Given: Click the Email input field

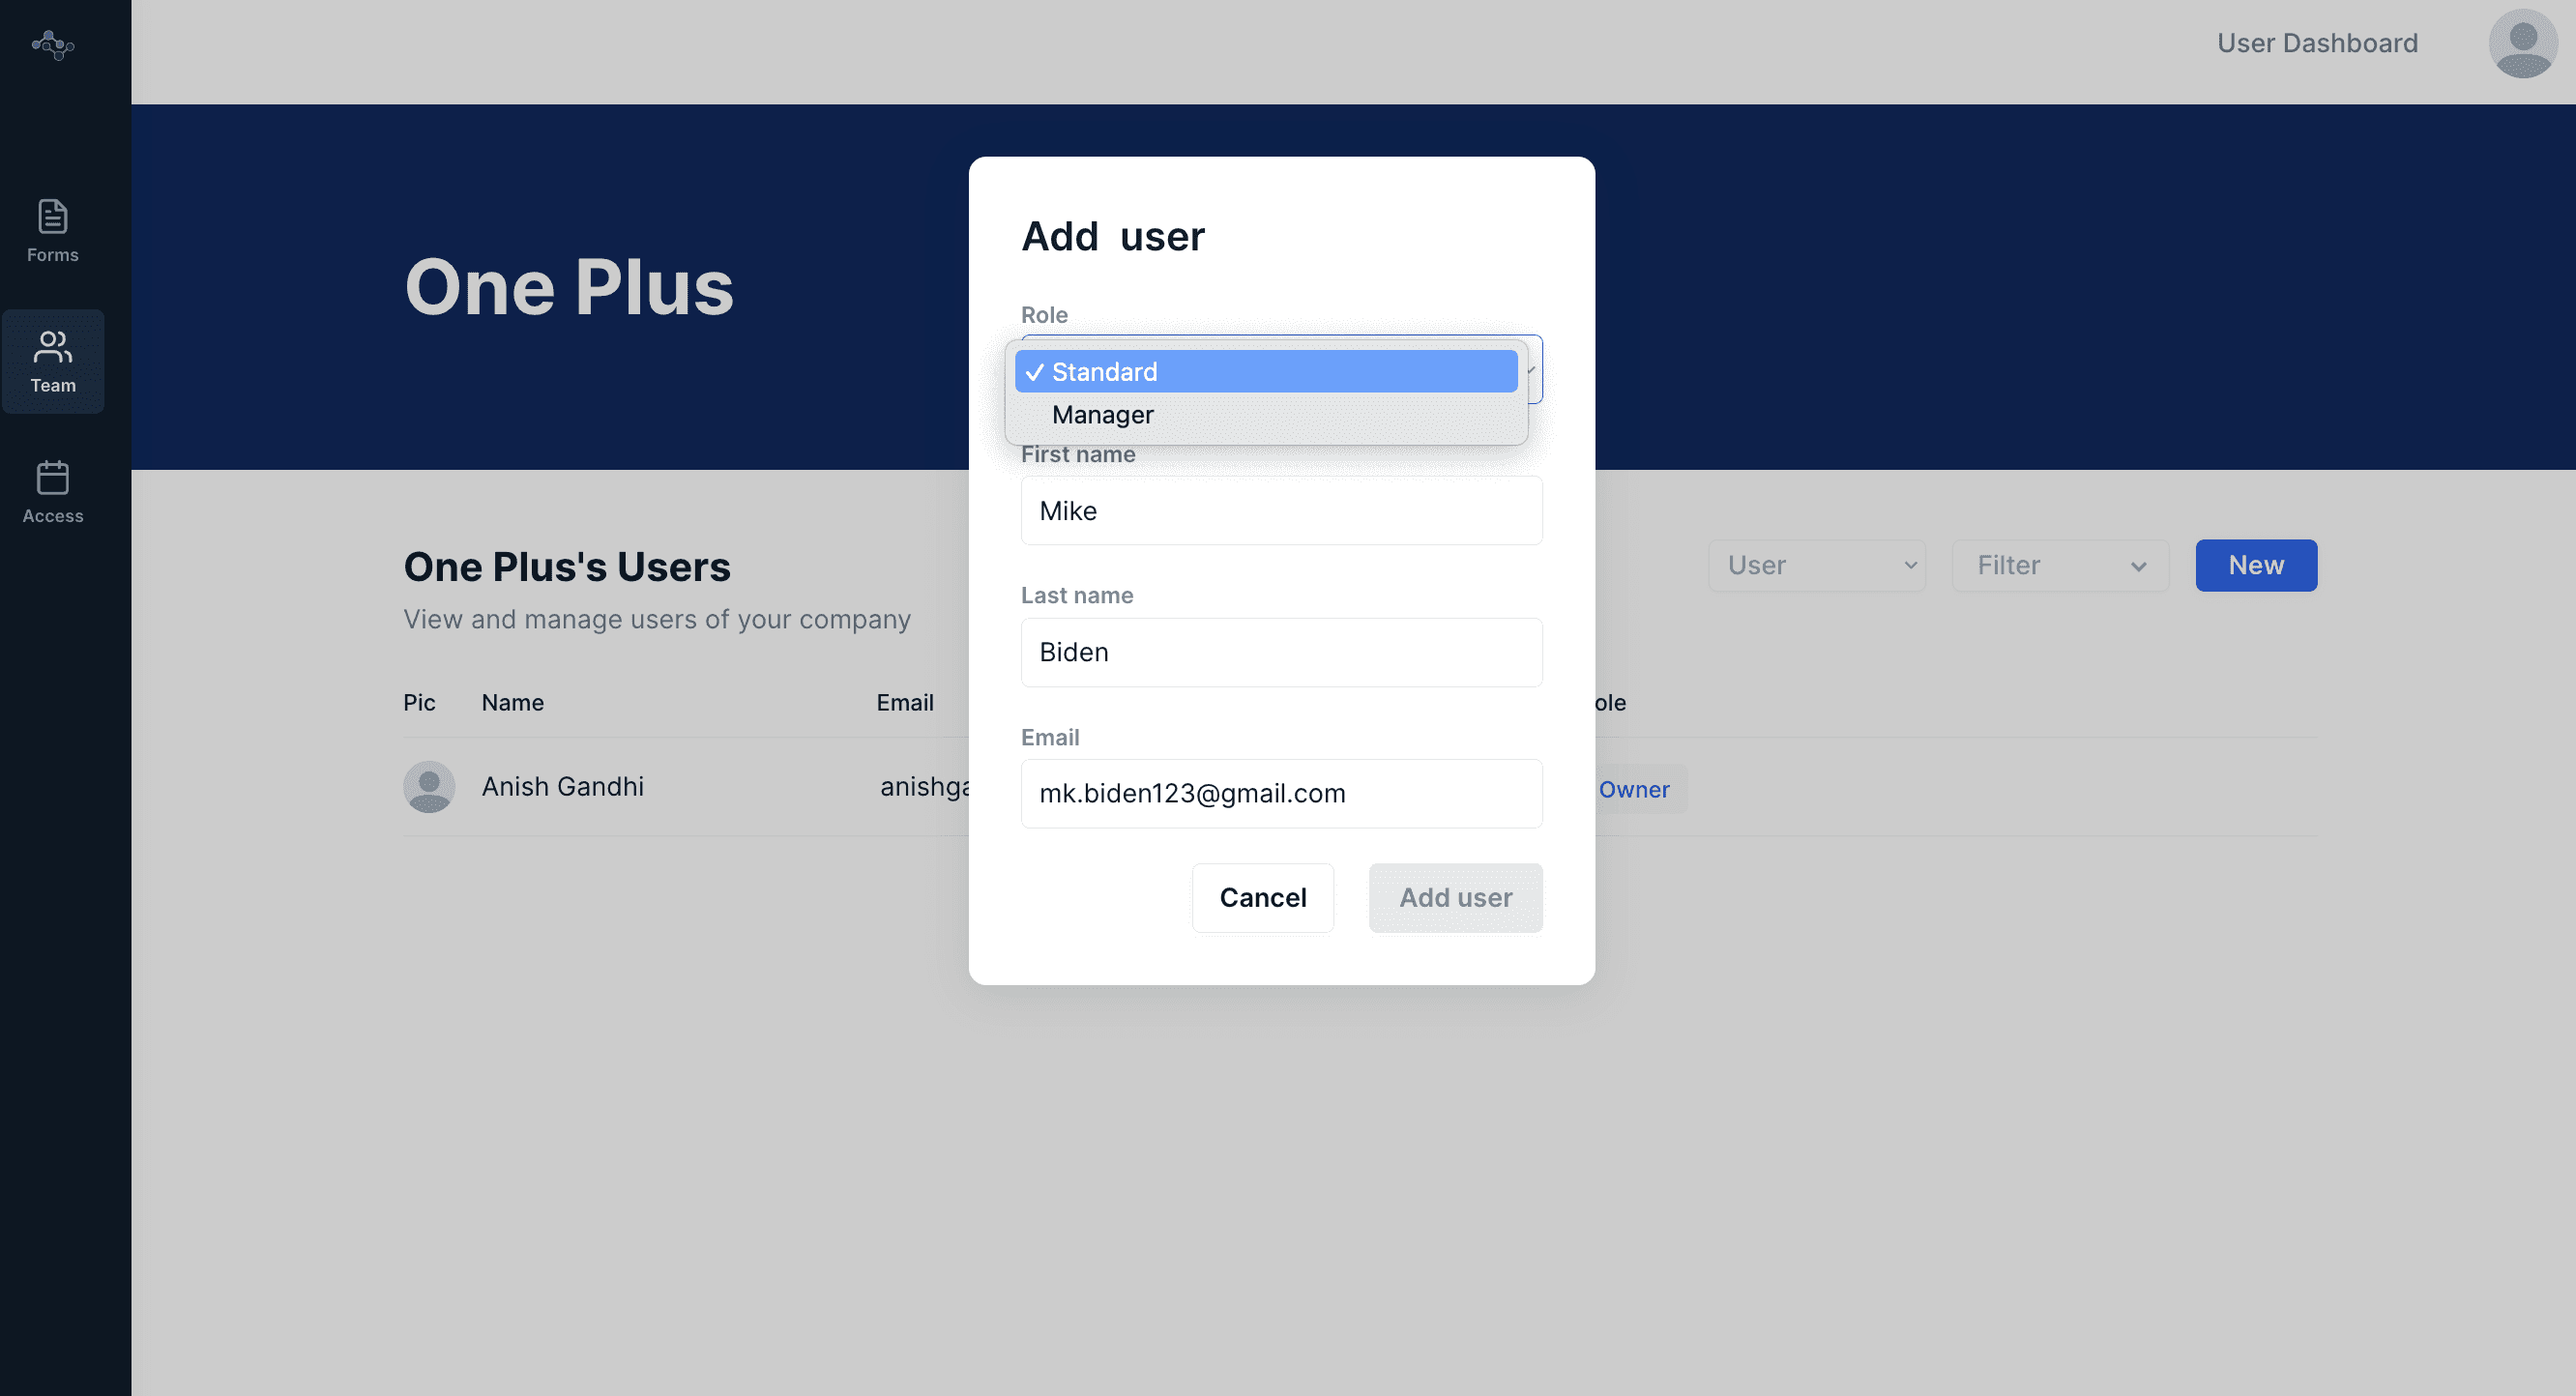Looking at the screenshot, I should point(1281,793).
